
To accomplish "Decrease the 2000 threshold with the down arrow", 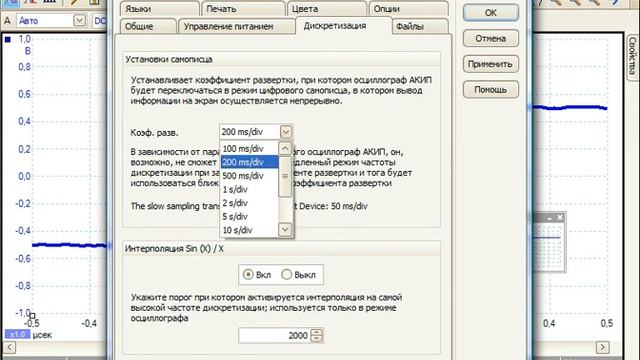I will (317, 339).
